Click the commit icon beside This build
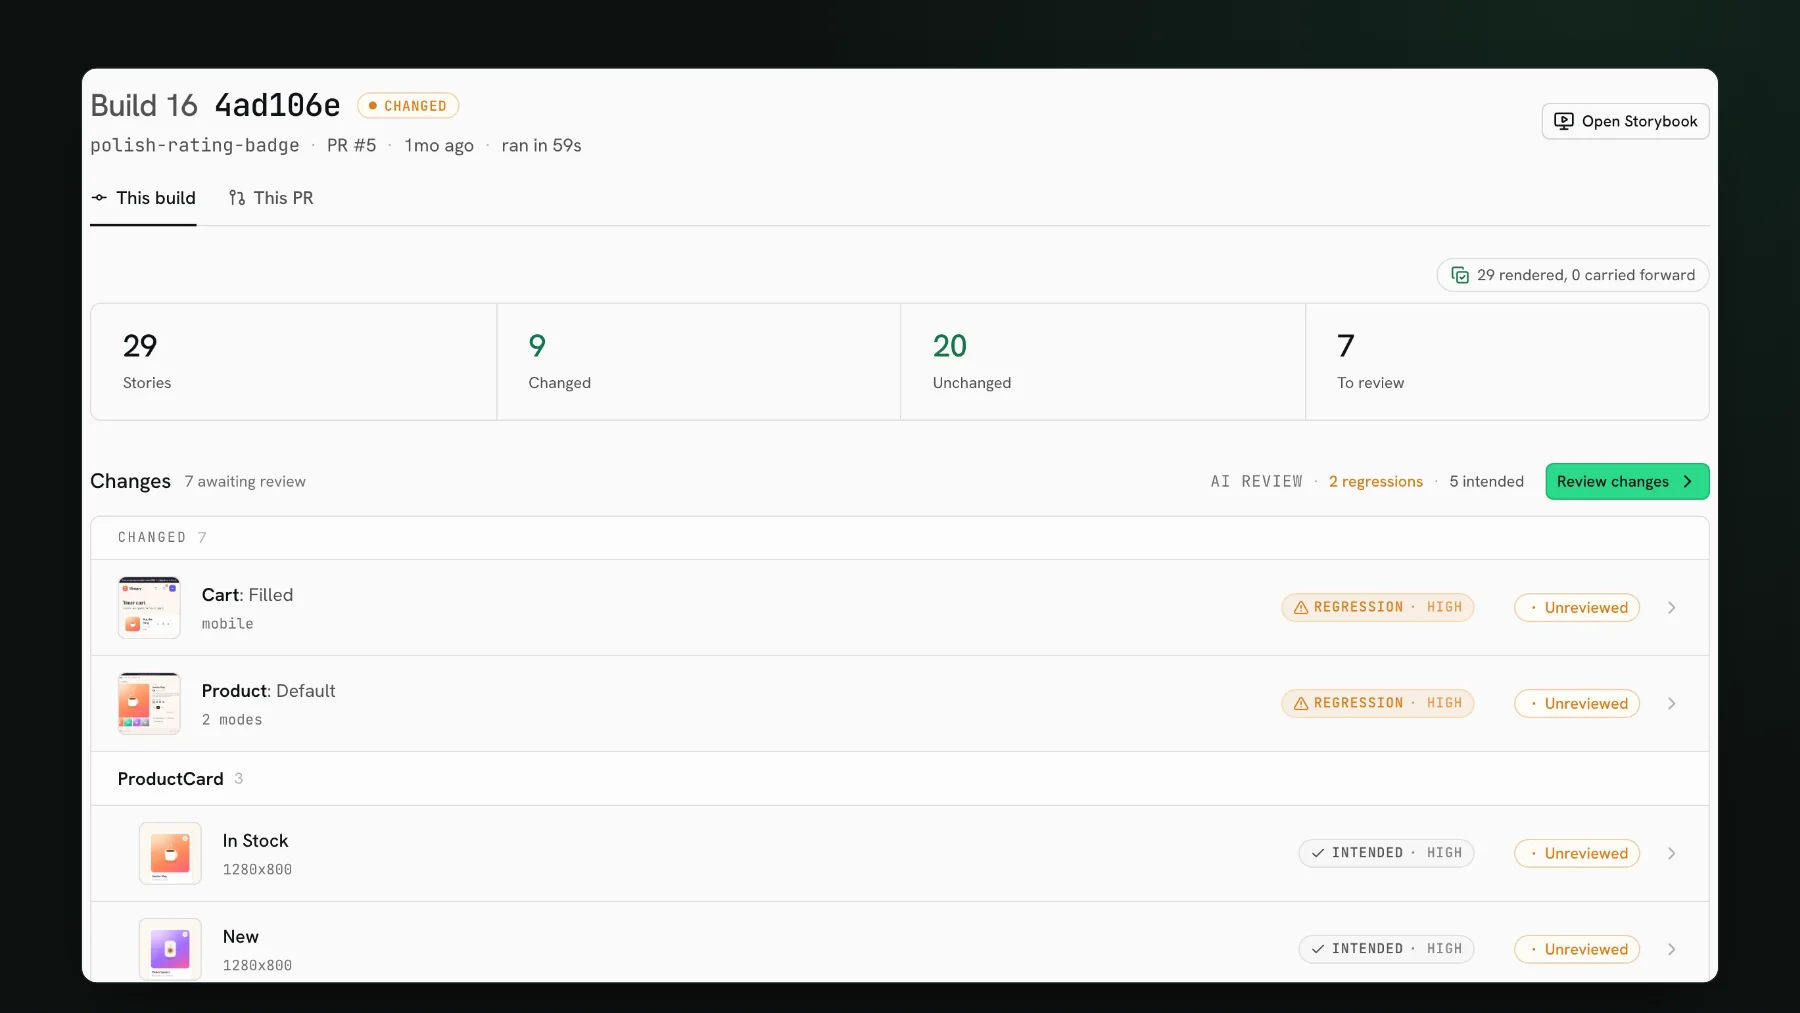This screenshot has height=1013, width=1800. 99,198
